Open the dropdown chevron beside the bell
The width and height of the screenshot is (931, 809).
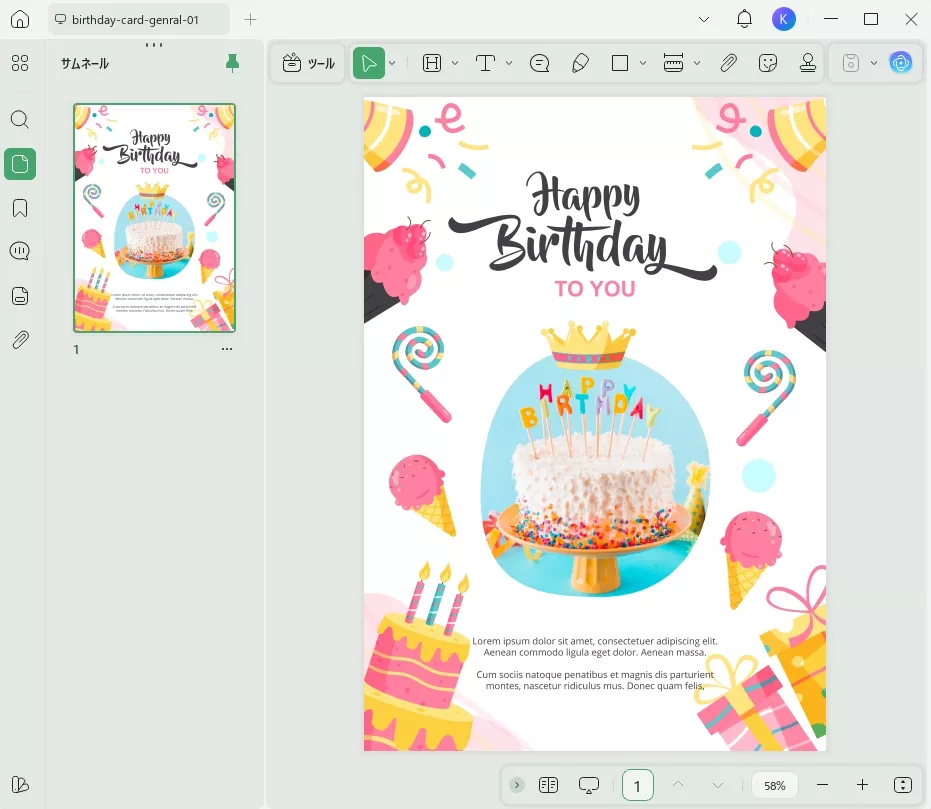point(704,19)
